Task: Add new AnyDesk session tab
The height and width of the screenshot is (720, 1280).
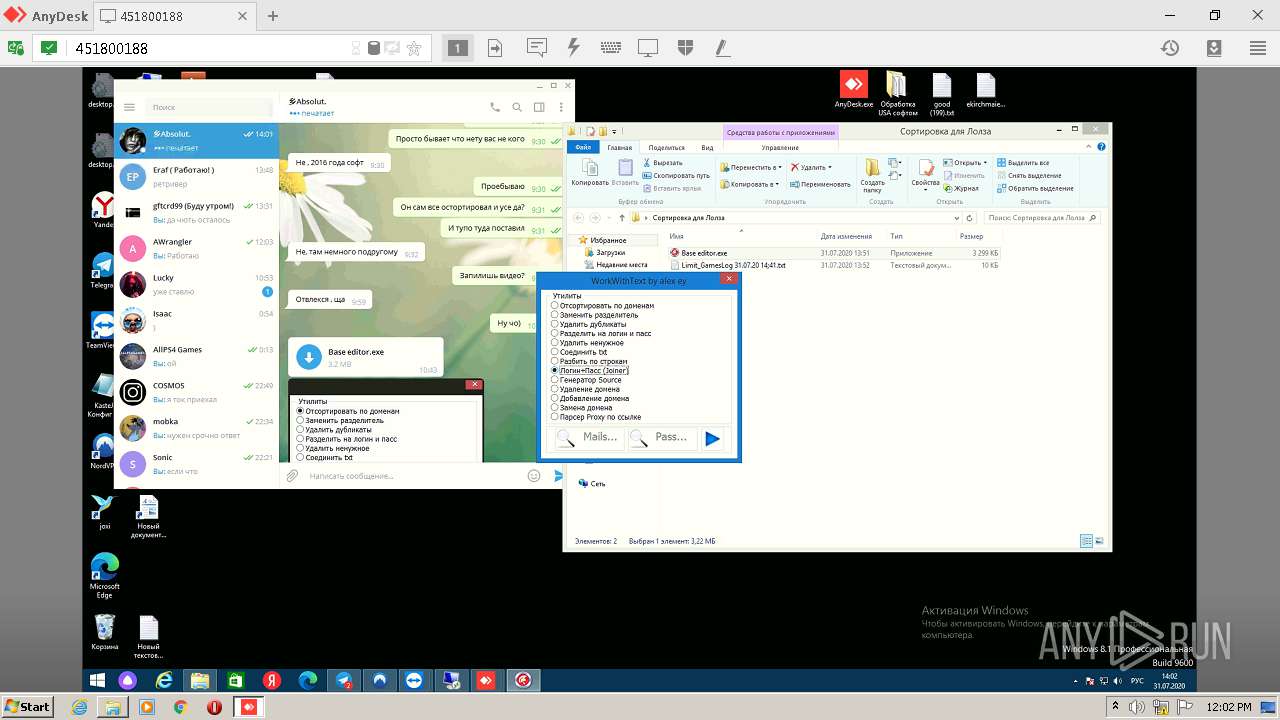Action: click(272, 16)
